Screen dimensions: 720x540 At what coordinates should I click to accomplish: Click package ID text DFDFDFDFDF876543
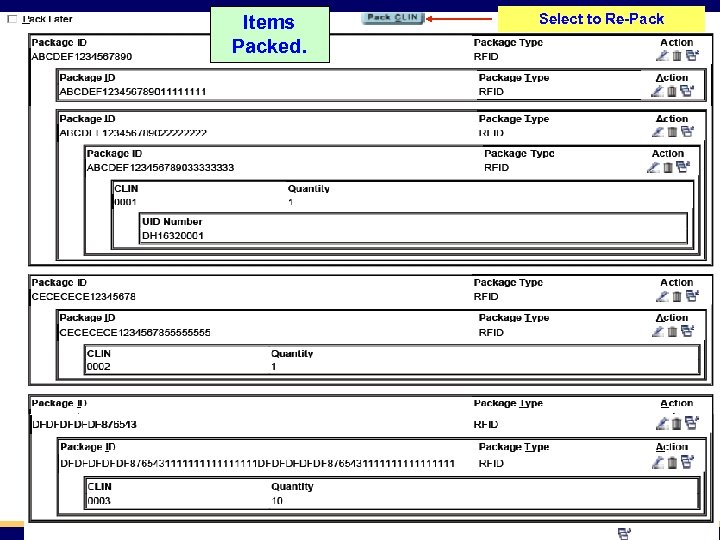[x=84, y=424]
